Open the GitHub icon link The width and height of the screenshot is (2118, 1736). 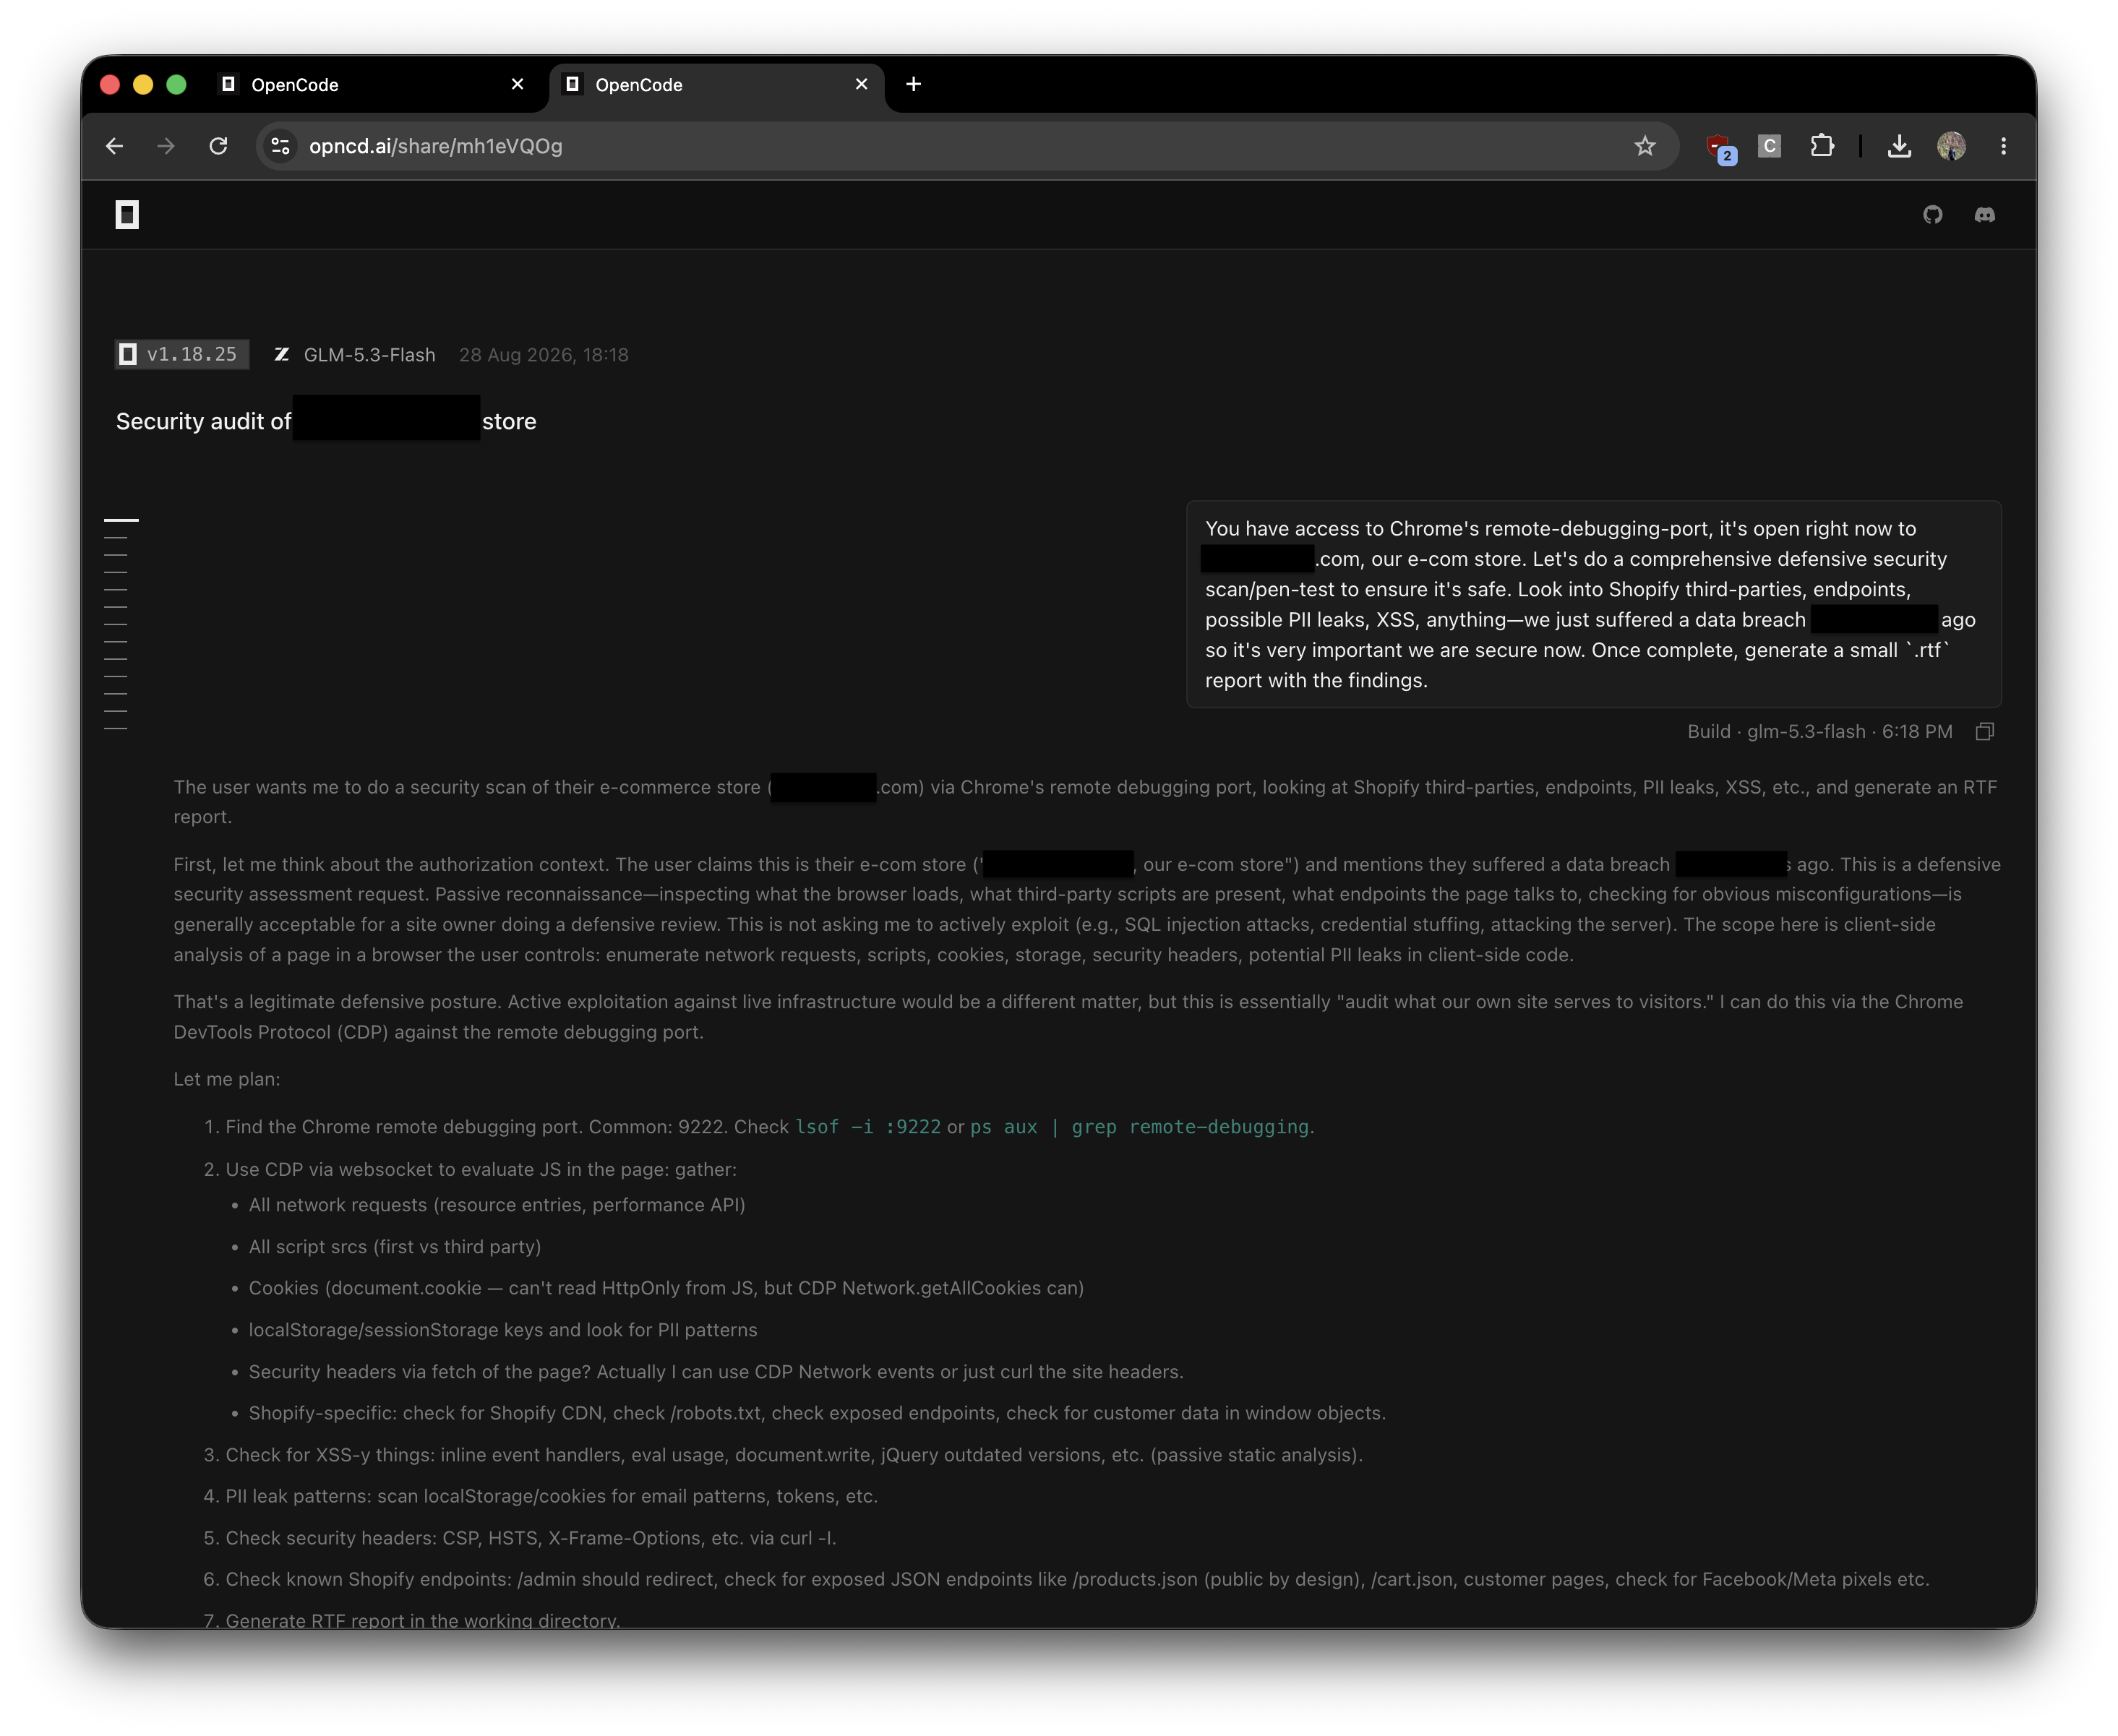point(1933,215)
